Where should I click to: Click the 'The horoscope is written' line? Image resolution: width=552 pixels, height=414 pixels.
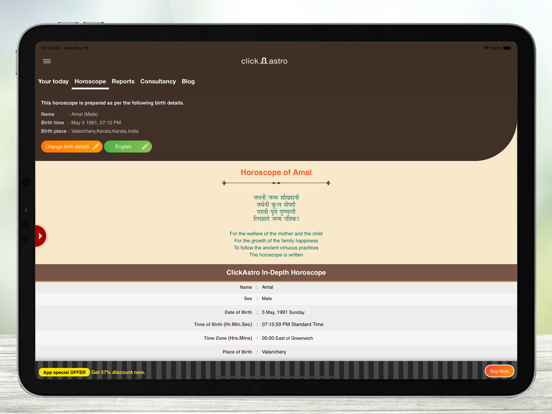point(276,255)
